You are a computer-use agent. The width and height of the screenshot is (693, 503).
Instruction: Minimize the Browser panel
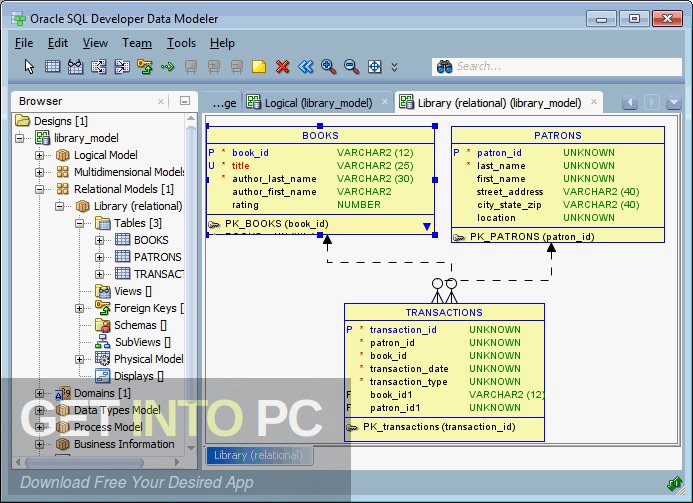[185, 101]
